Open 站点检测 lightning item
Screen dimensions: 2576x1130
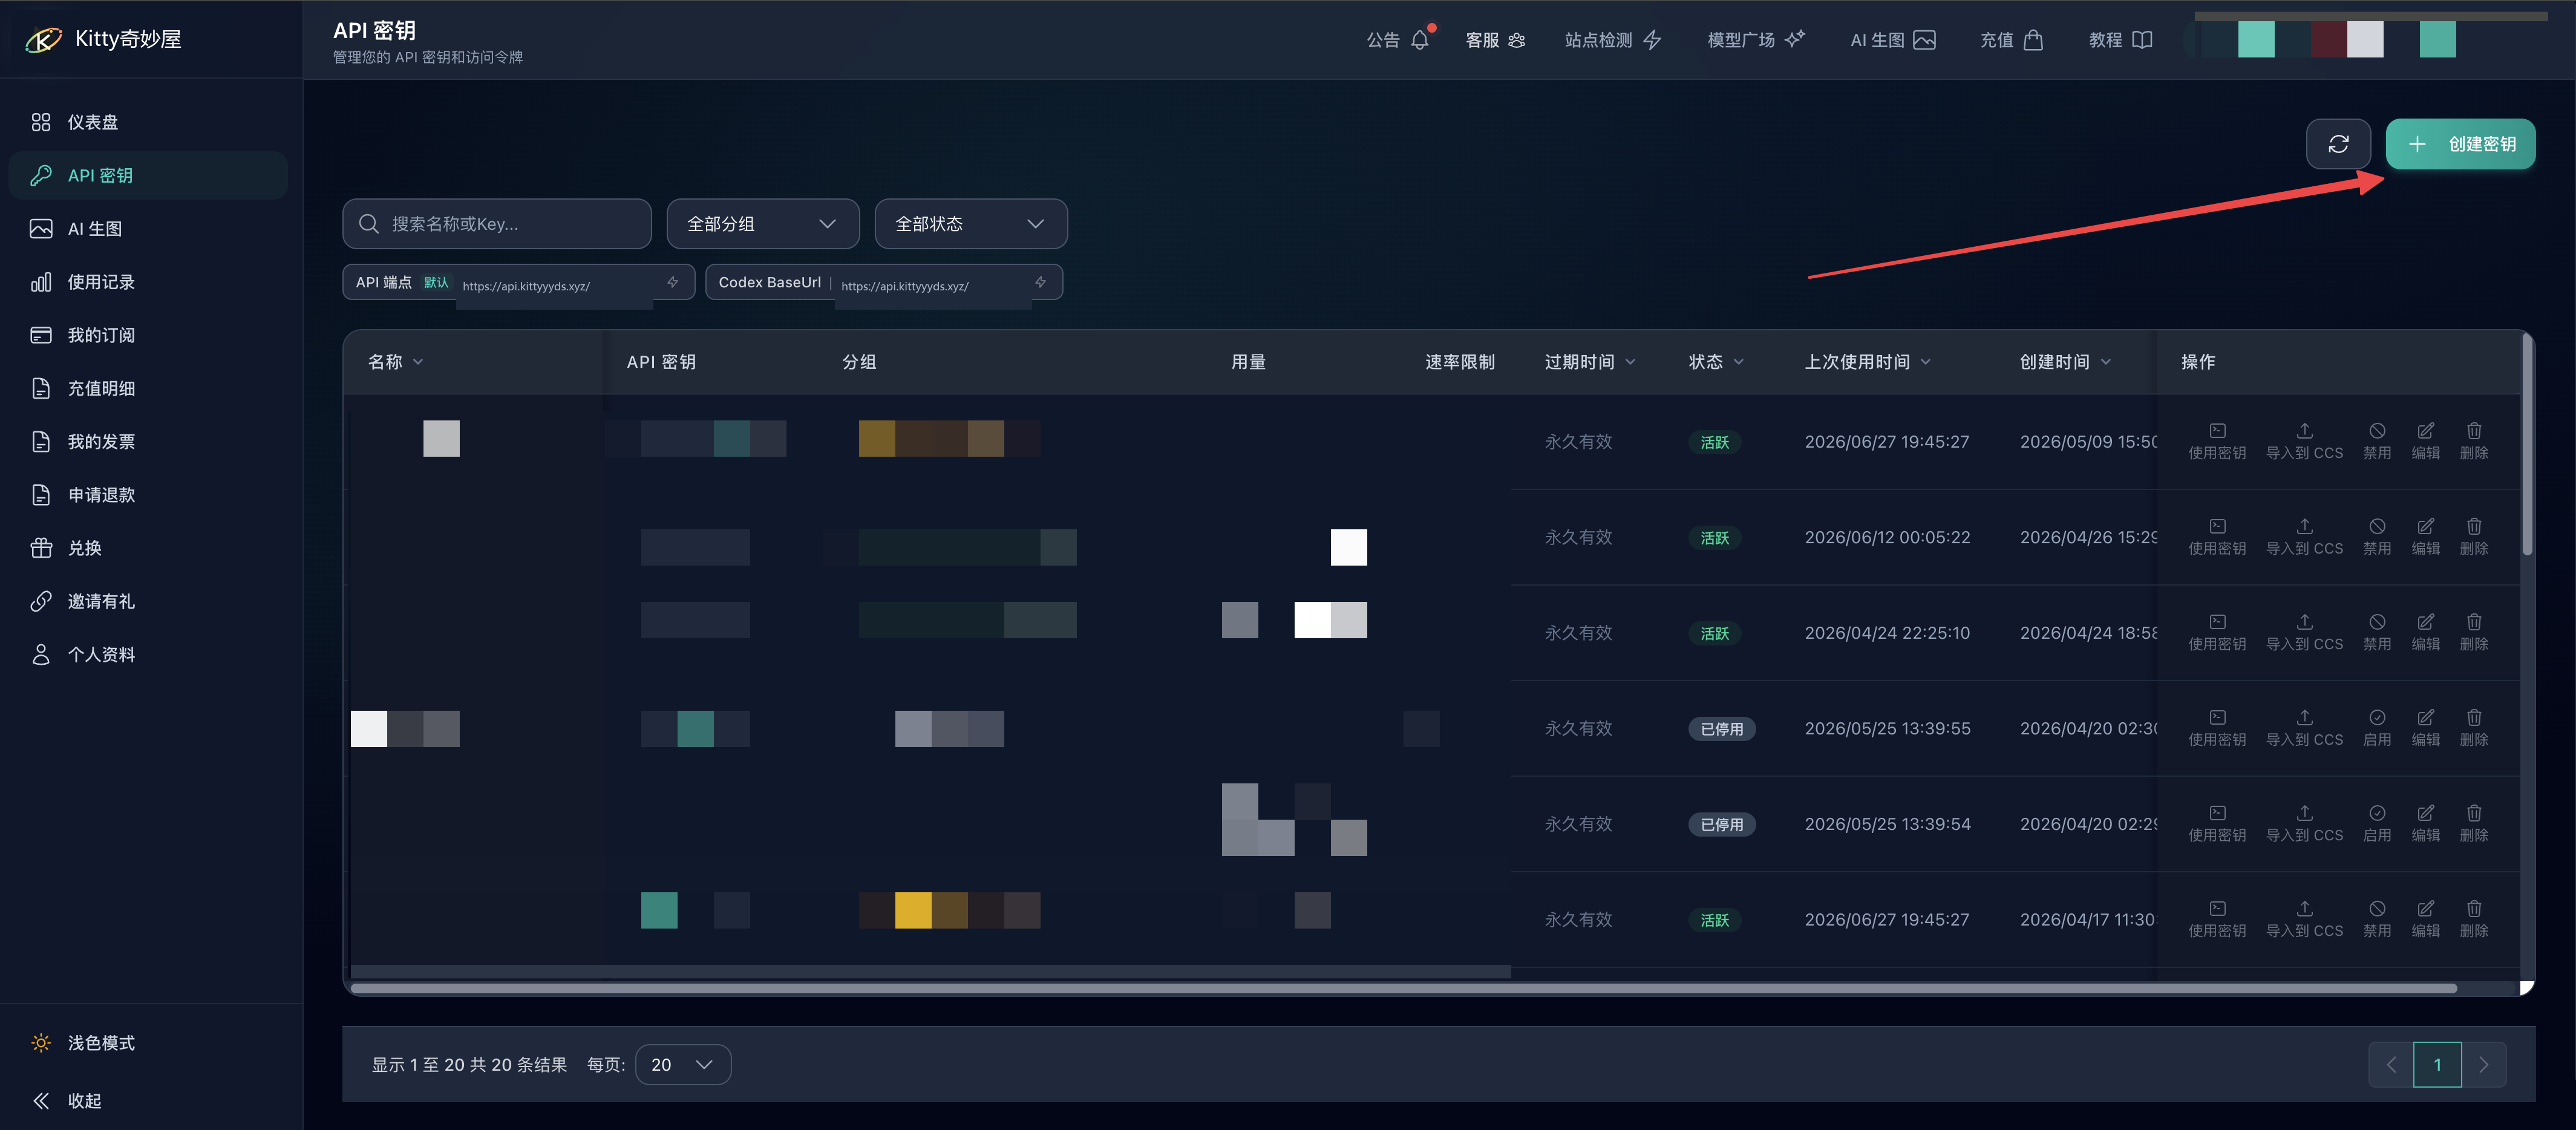[1612, 40]
